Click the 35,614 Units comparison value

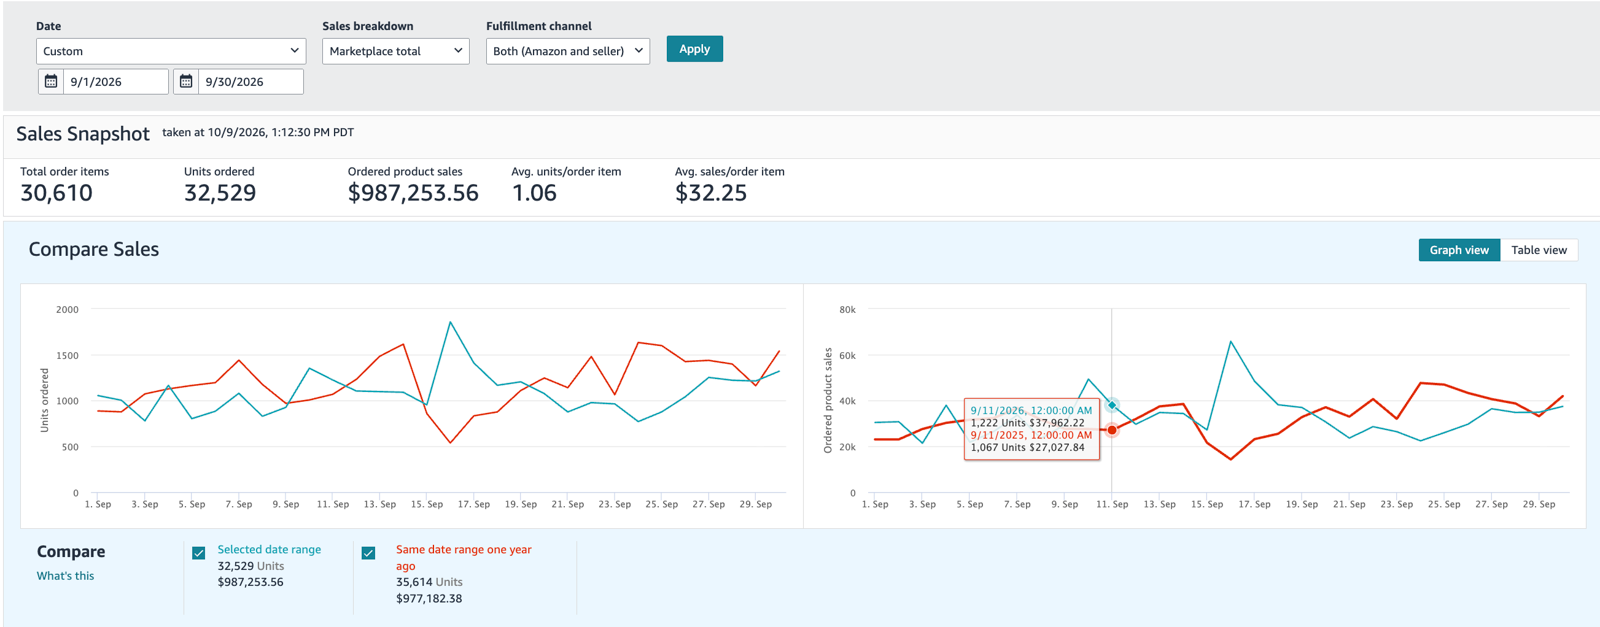click(x=429, y=582)
